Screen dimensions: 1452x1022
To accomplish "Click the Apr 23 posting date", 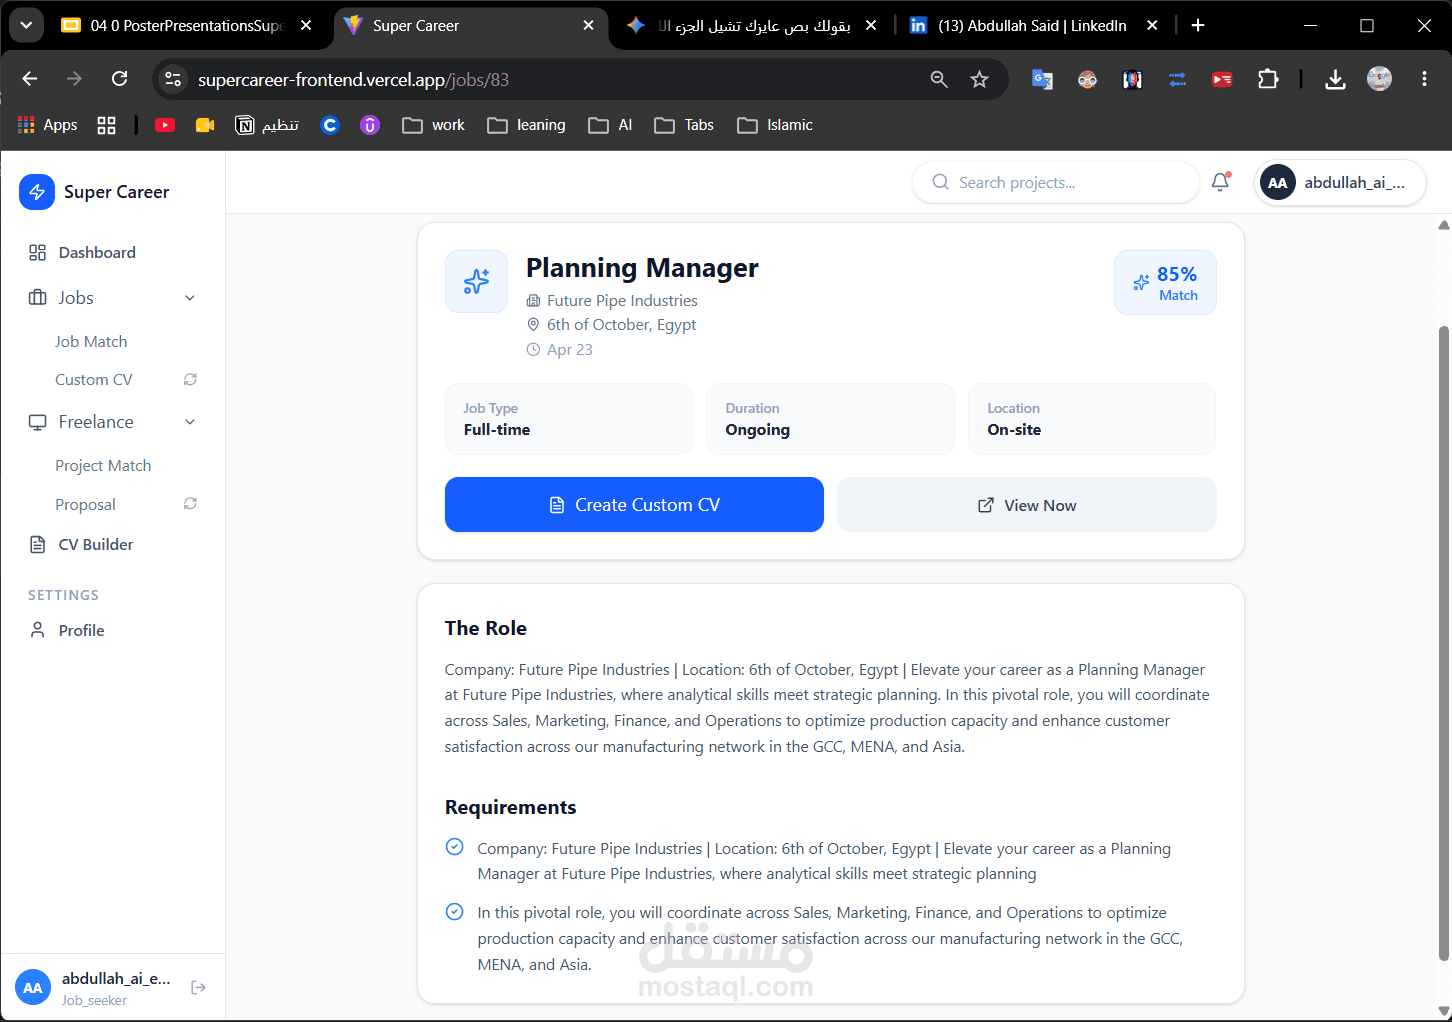I will click(x=570, y=350).
